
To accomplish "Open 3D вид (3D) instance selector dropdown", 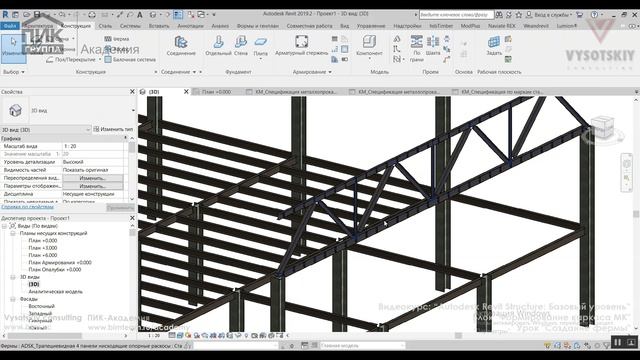I will [46, 129].
